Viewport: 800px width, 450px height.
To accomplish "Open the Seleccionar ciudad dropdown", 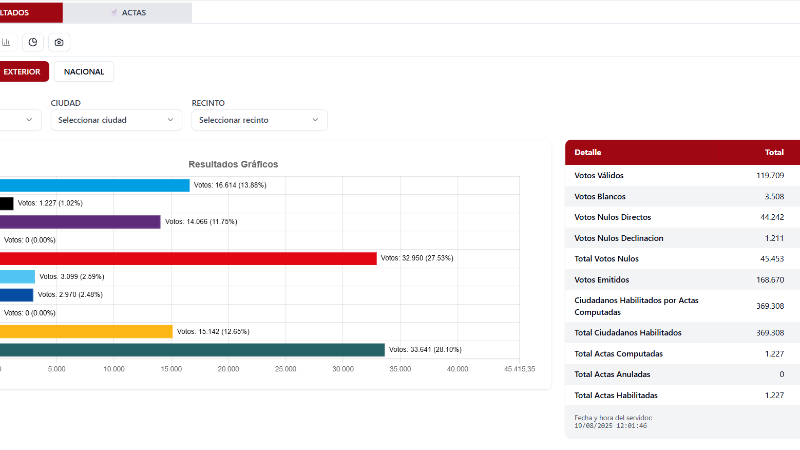I will coord(116,120).
